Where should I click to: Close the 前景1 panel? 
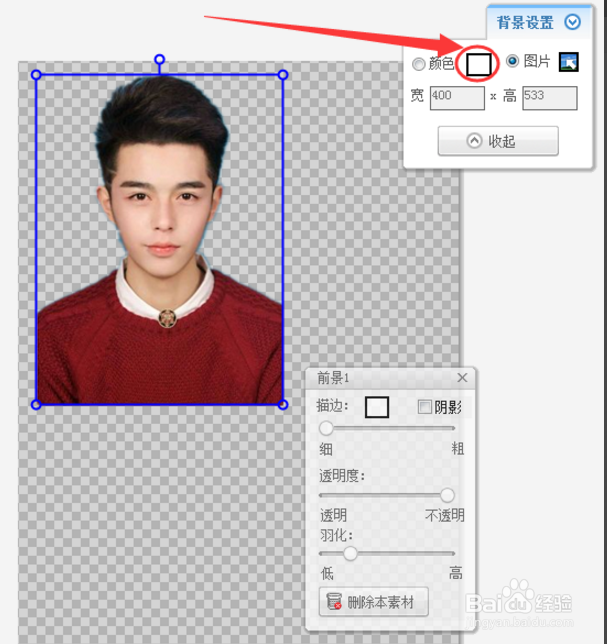pos(462,377)
